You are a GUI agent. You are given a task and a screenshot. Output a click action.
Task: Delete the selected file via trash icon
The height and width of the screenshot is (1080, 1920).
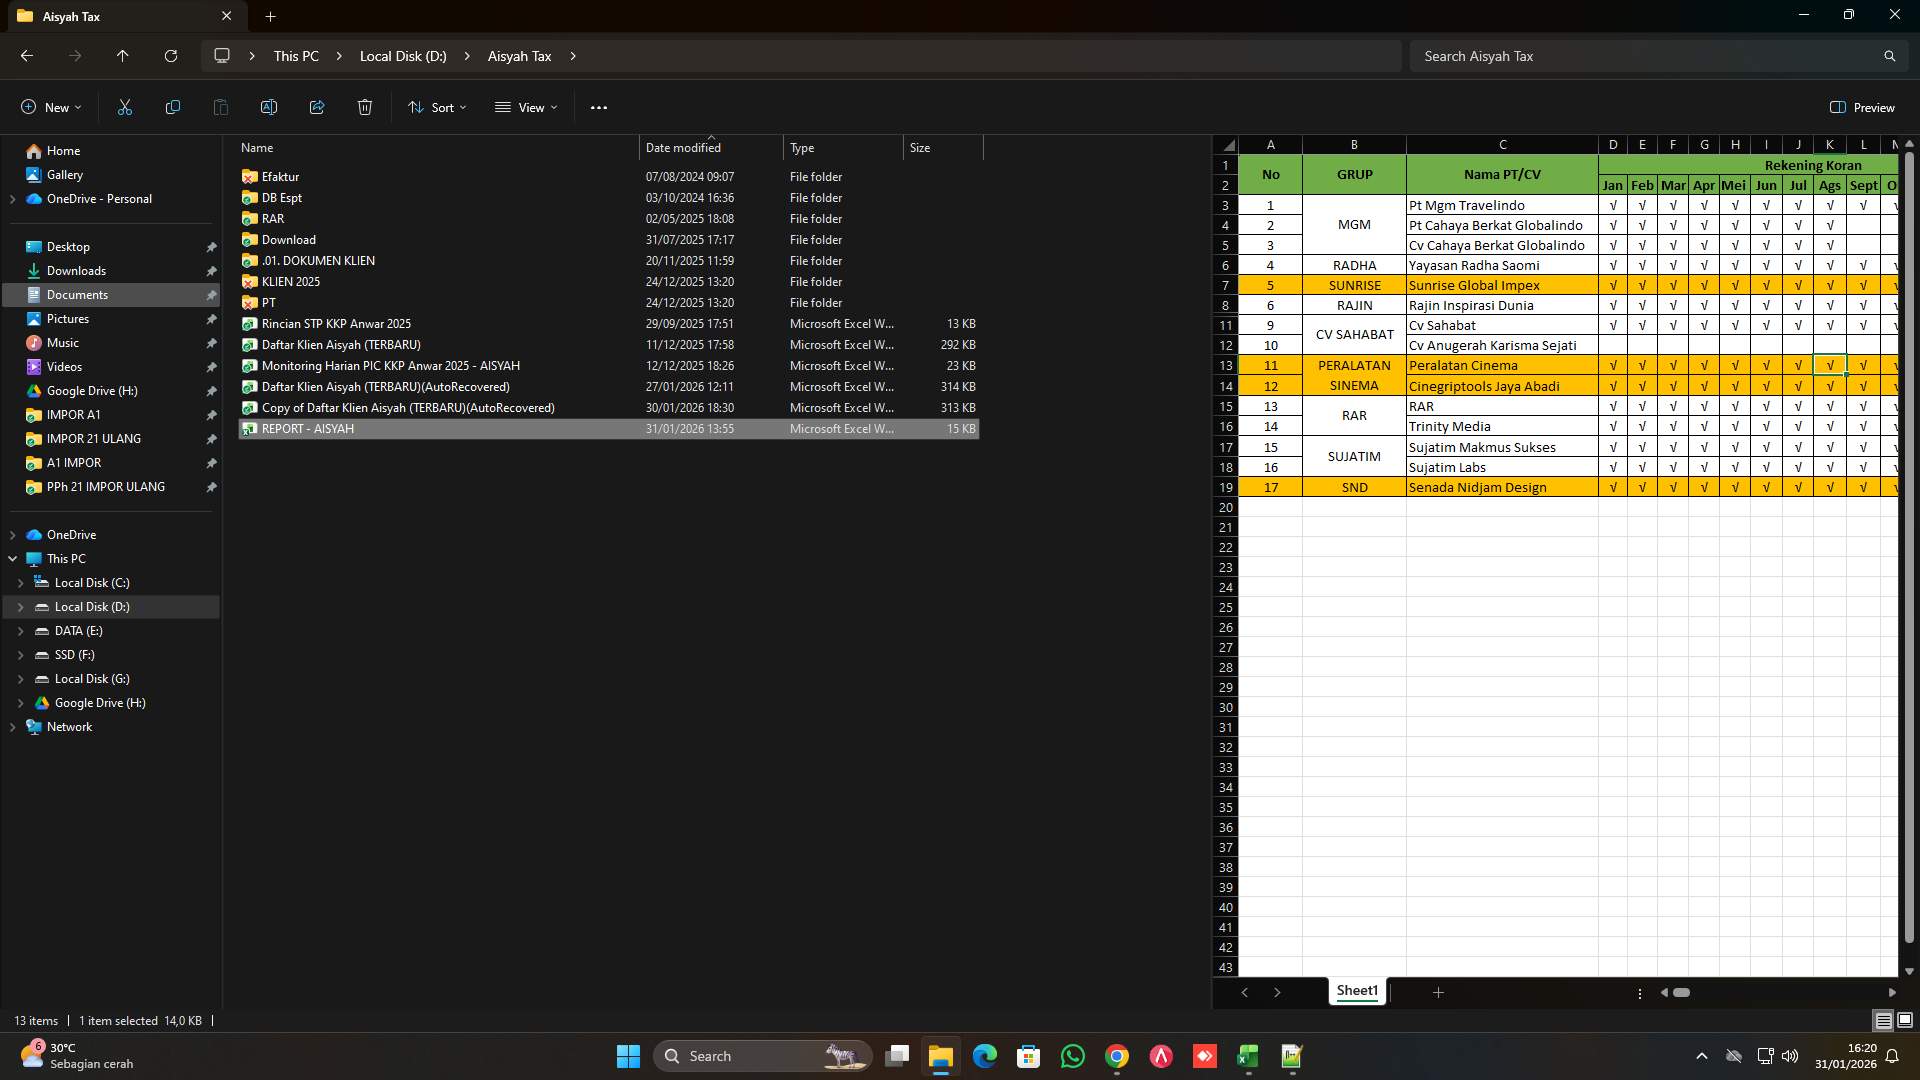pos(364,107)
